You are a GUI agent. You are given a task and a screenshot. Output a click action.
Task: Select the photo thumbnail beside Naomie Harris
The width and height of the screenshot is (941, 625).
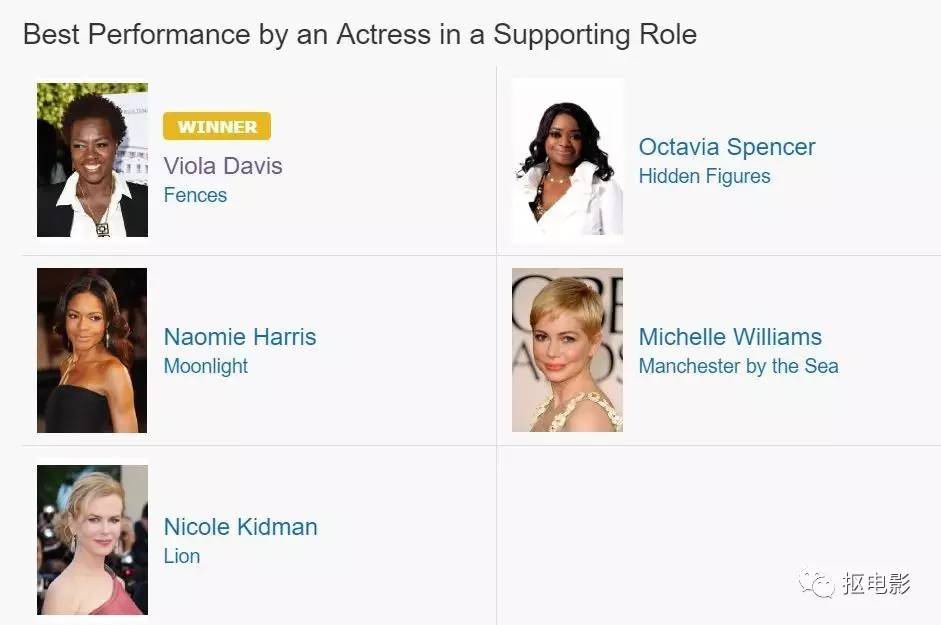[92, 350]
